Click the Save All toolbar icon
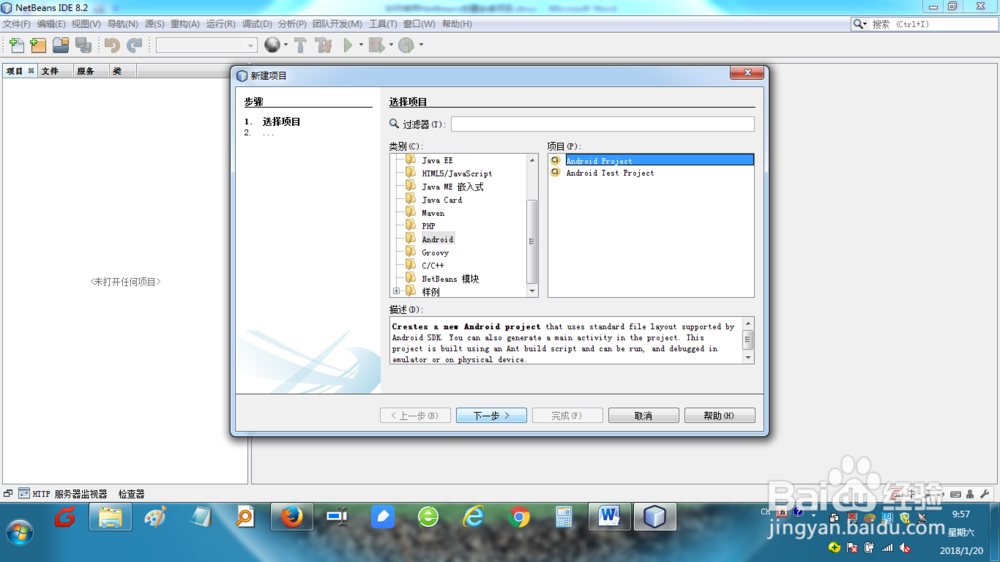This screenshot has width=1000, height=562. tap(83, 45)
